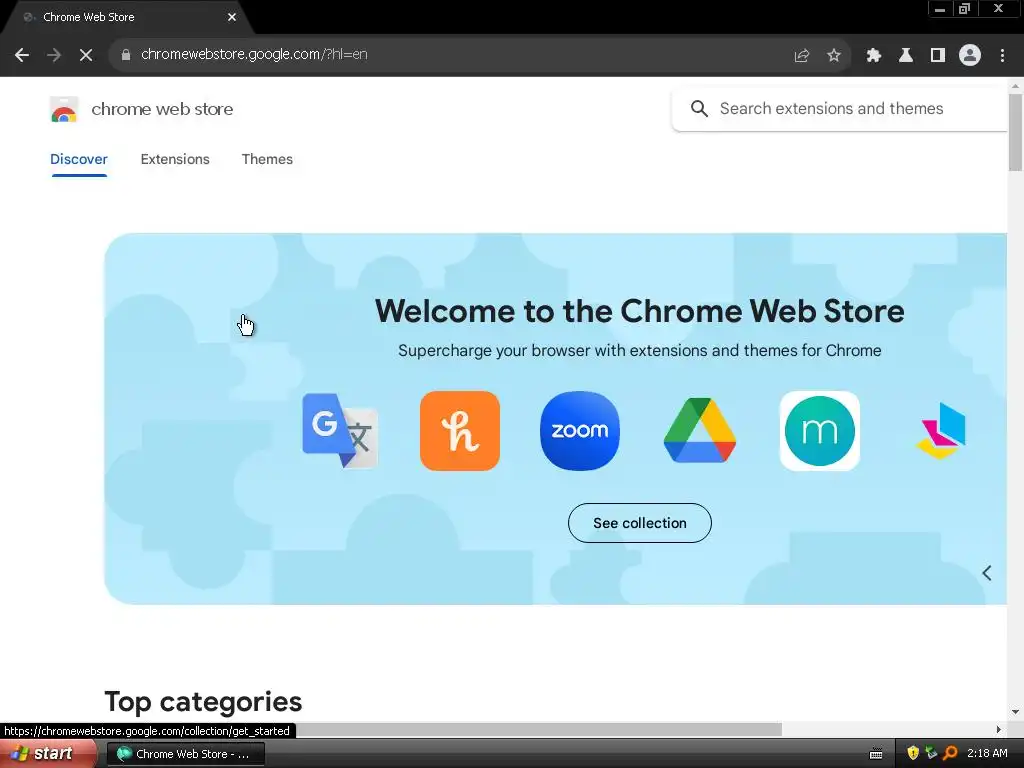Click the Chrome Web Store logo
This screenshot has width=1024, height=768.
(x=64, y=110)
